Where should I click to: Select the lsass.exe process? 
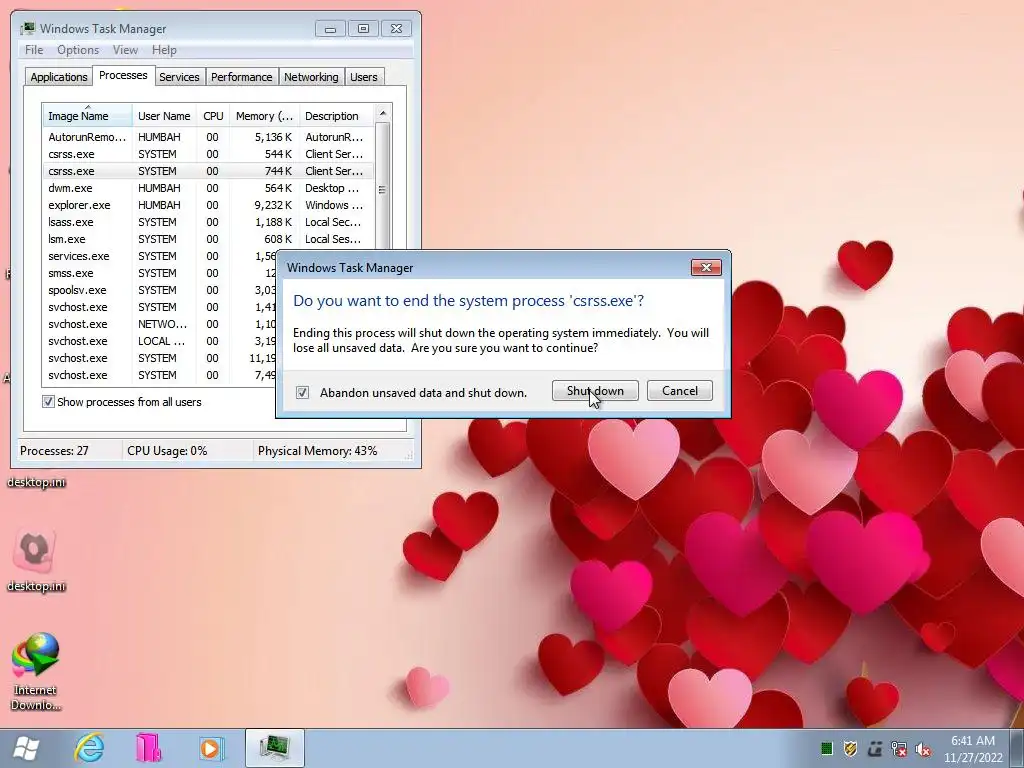(208, 222)
